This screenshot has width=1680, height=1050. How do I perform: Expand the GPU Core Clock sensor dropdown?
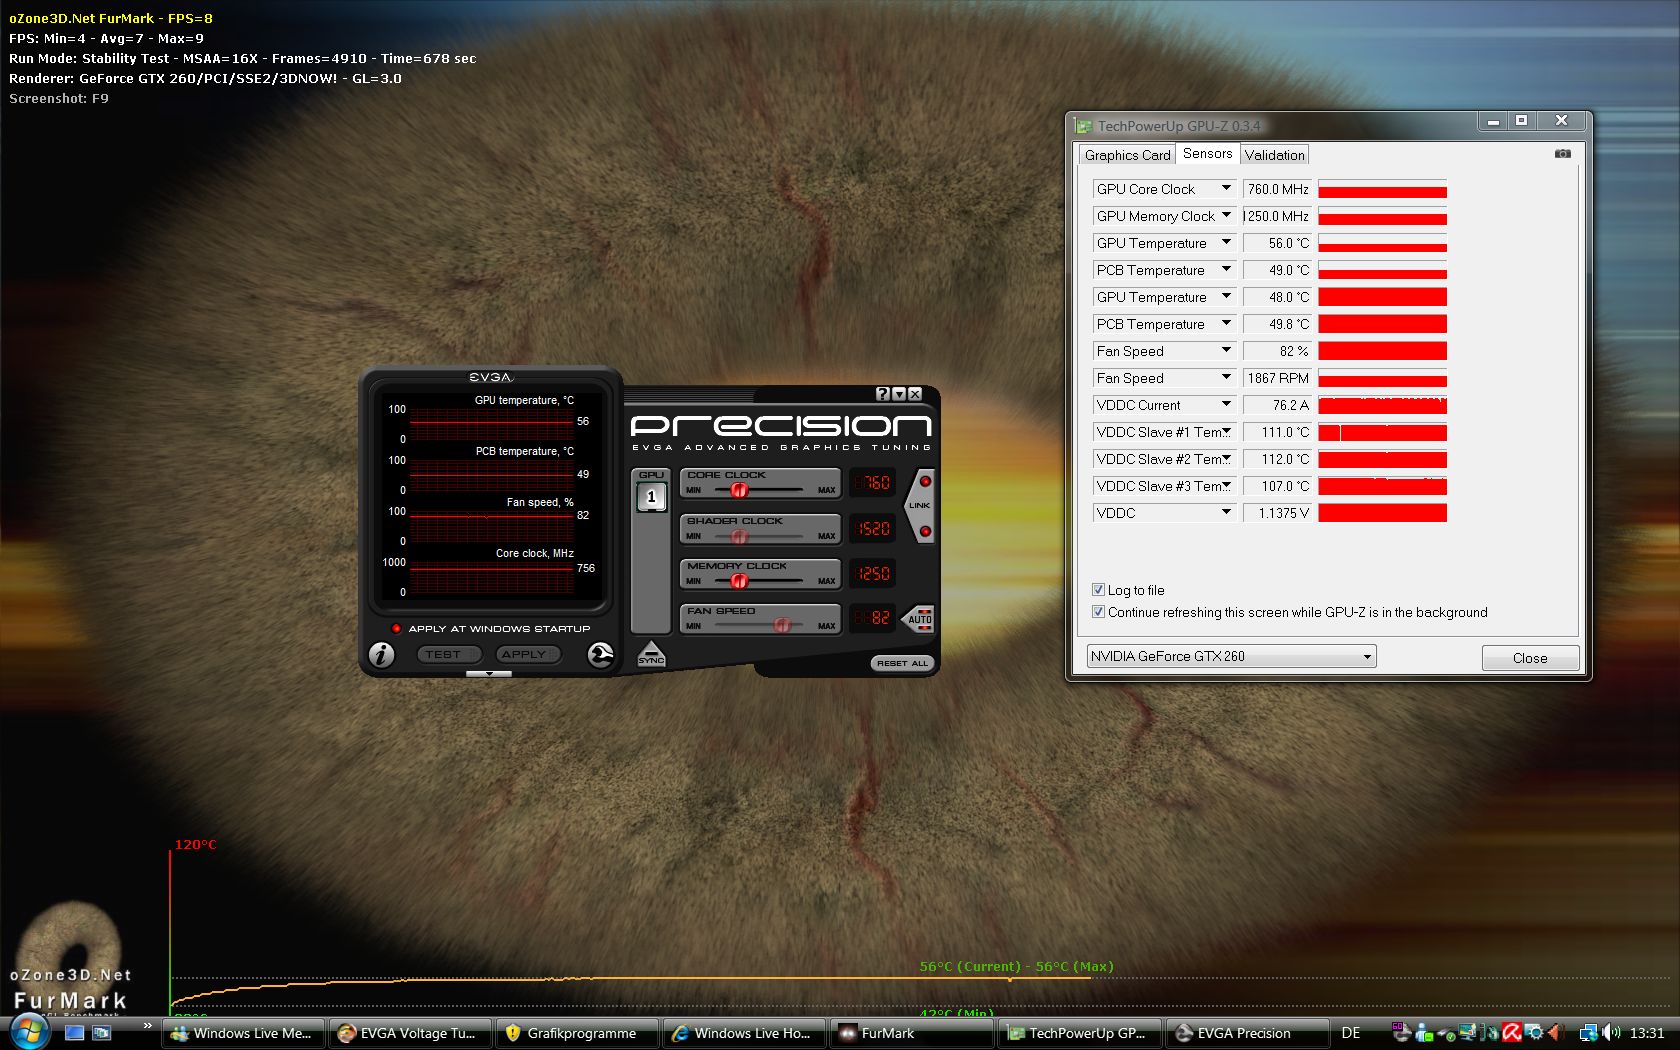click(1226, 188)
